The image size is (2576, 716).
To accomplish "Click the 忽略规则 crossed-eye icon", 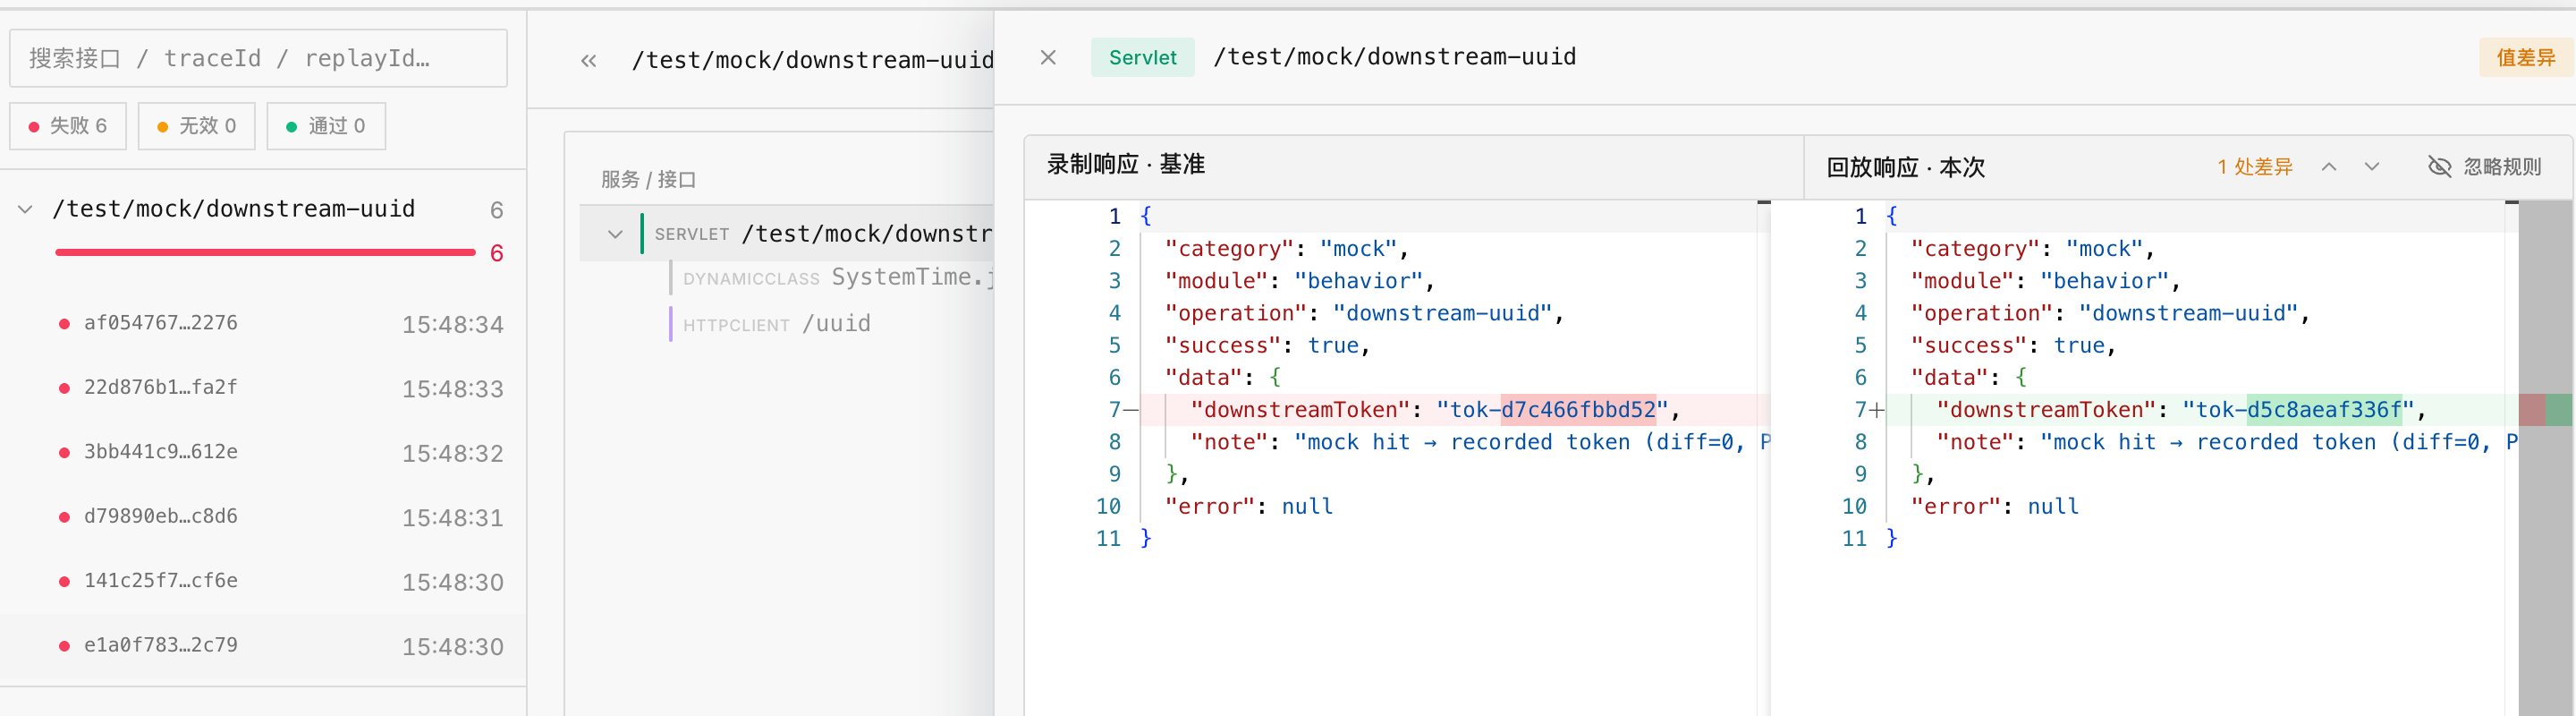I will click(2440, 167).
